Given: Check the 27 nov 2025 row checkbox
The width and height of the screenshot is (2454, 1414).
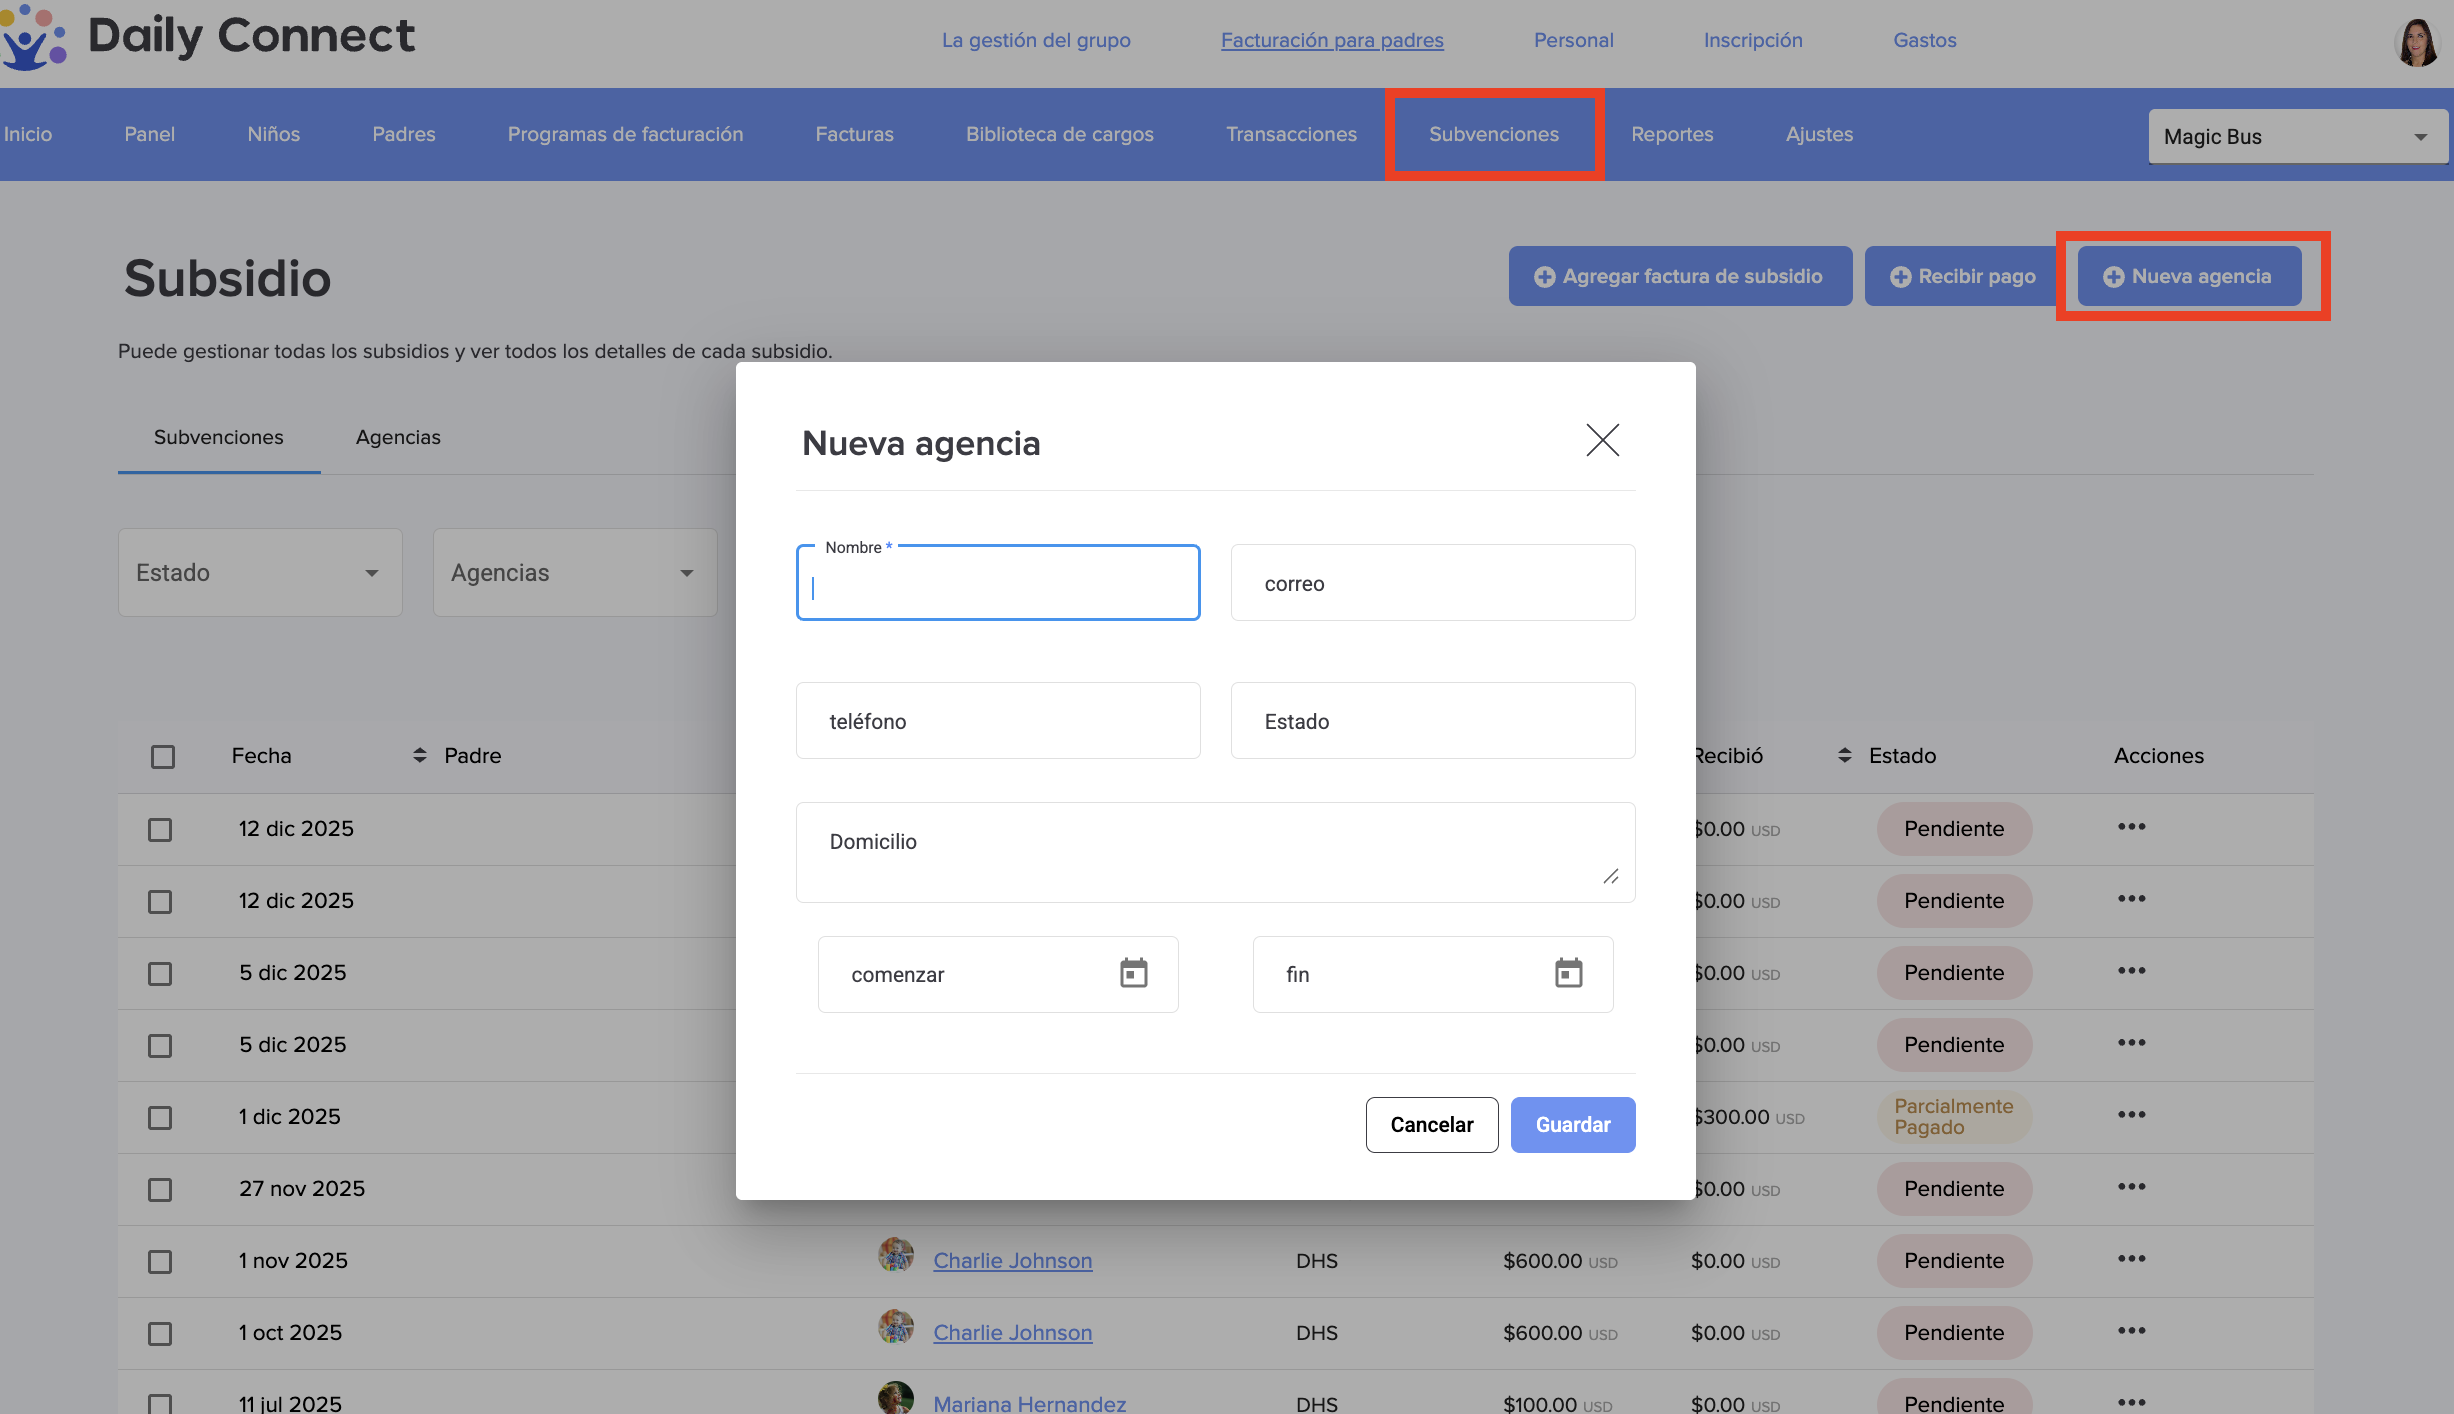Looking at the screenshot, I should (160, 1190).
